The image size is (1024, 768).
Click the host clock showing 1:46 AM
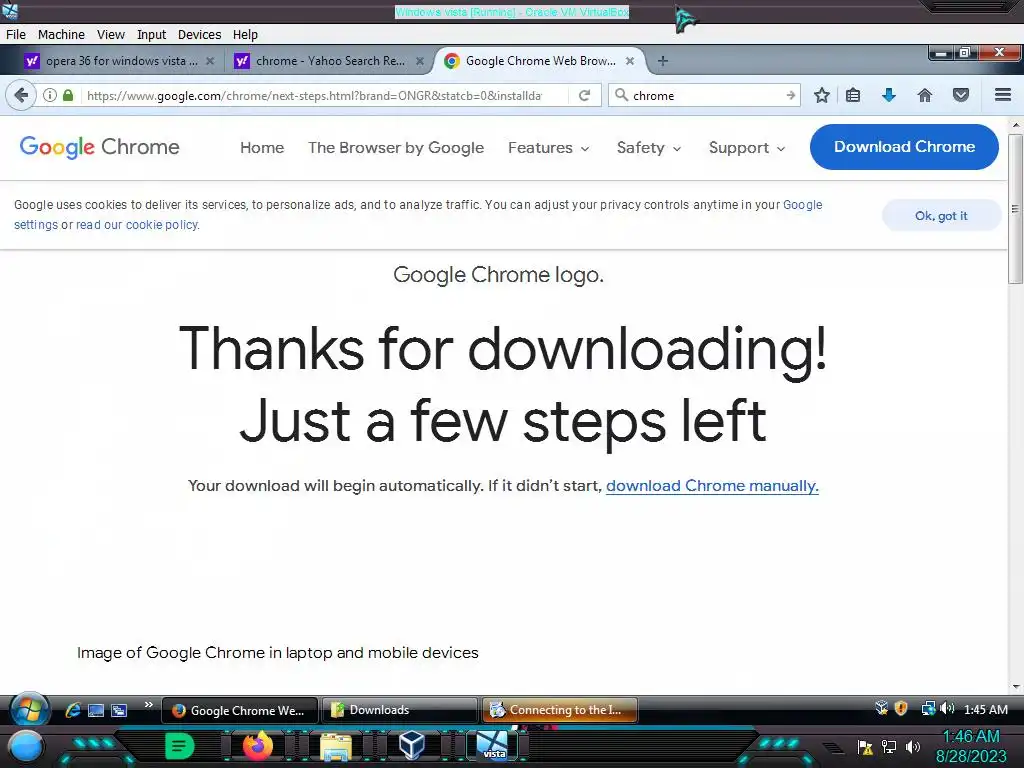click(x=971, y=737)
